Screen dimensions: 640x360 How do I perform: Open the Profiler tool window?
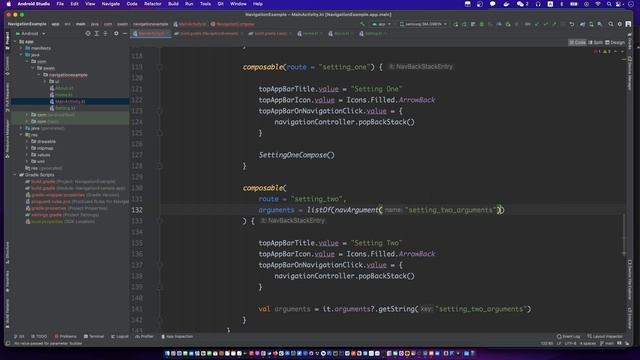coord(144,336)
